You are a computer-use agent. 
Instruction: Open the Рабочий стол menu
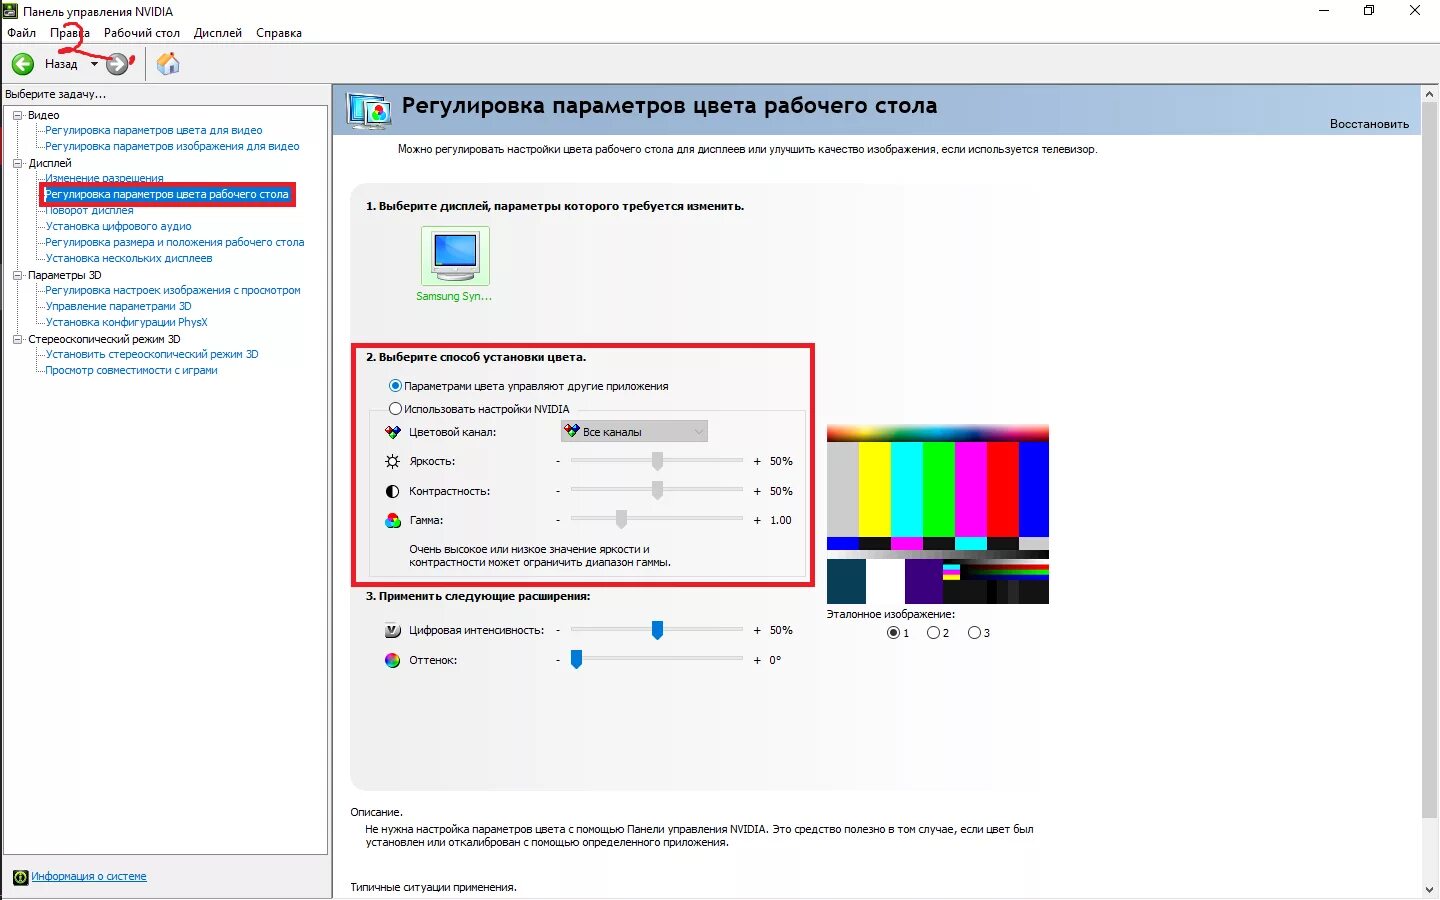(142, 33)
